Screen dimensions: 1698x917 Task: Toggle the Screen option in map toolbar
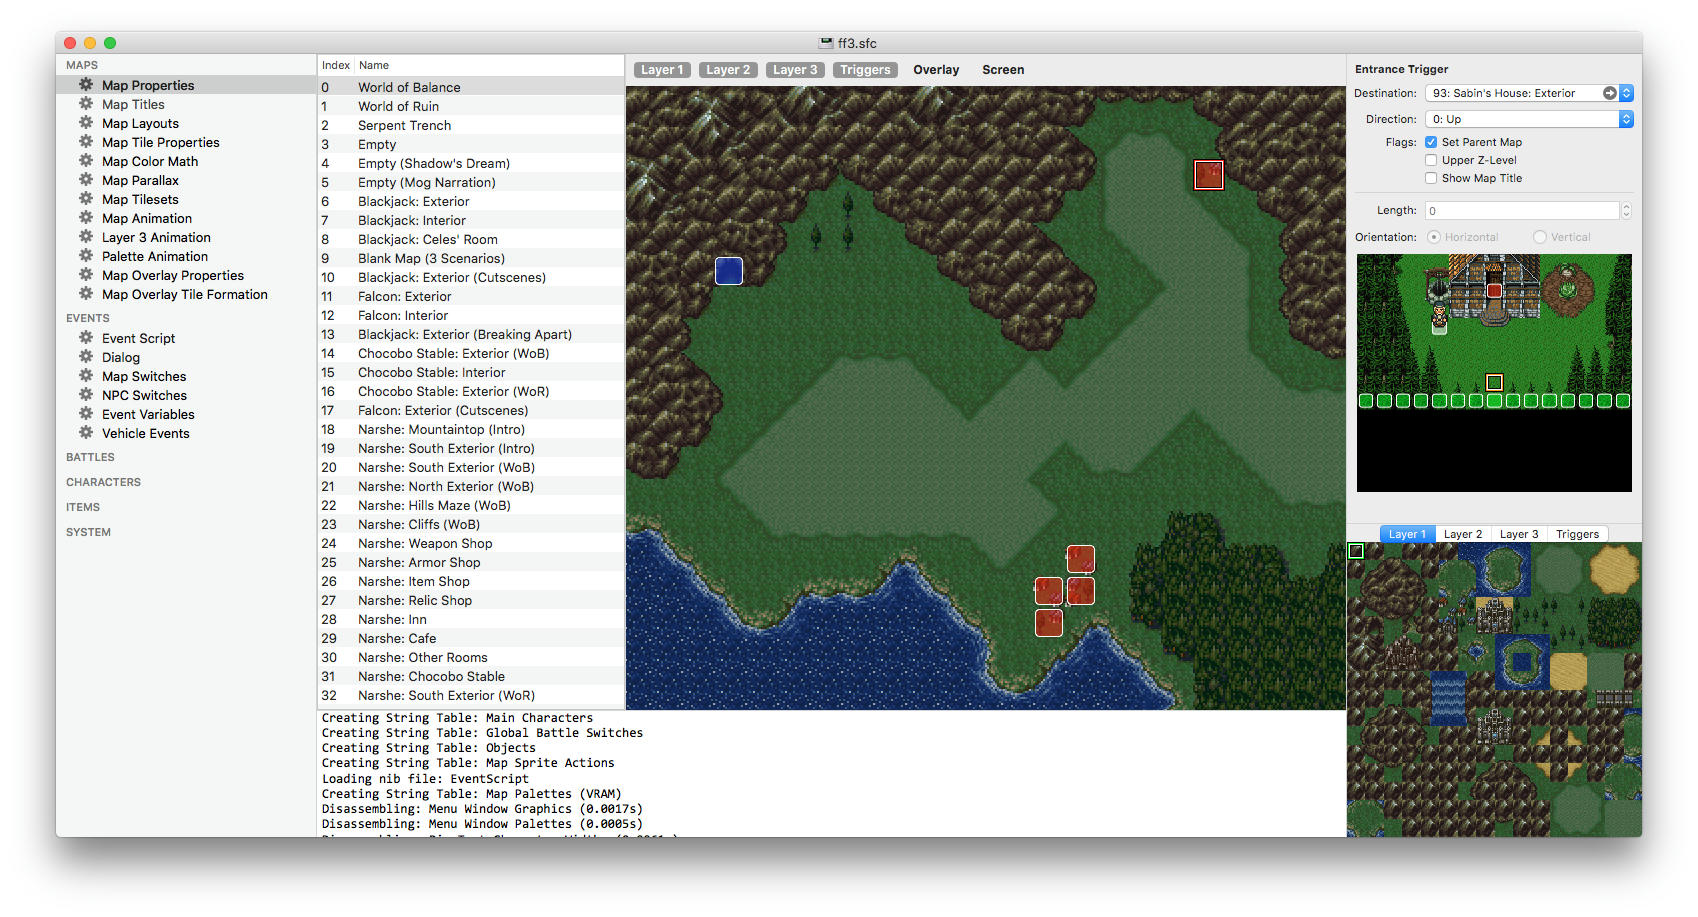coord(1003,70)
